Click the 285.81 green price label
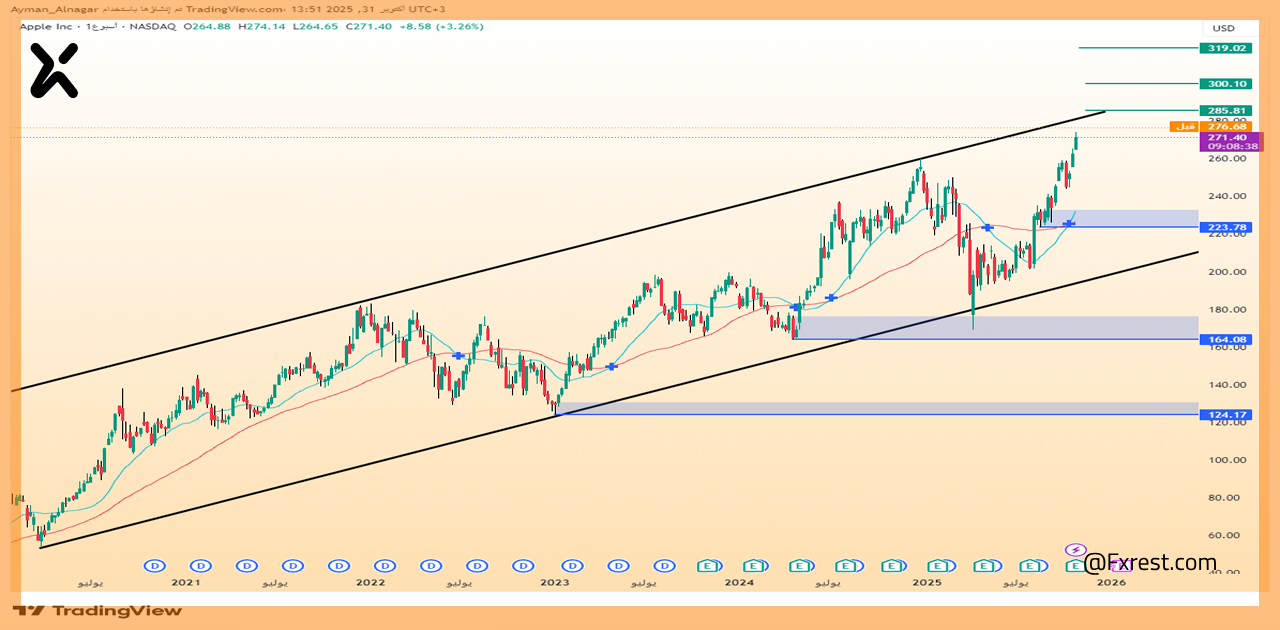Viewport: 1280px width, 630px height. point(1226,110)
